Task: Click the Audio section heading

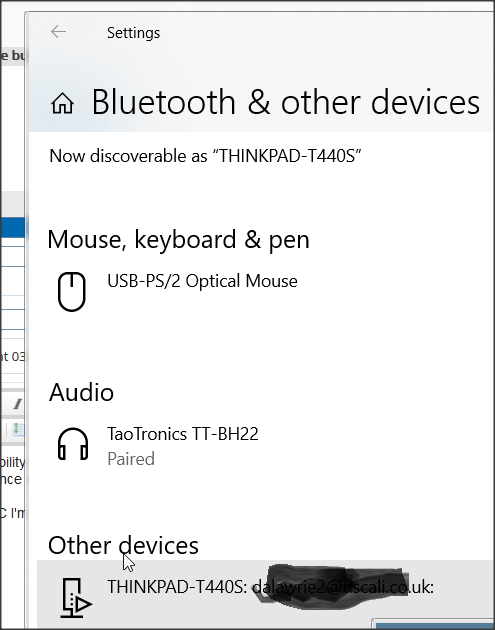Action: [x=81, y=392]
